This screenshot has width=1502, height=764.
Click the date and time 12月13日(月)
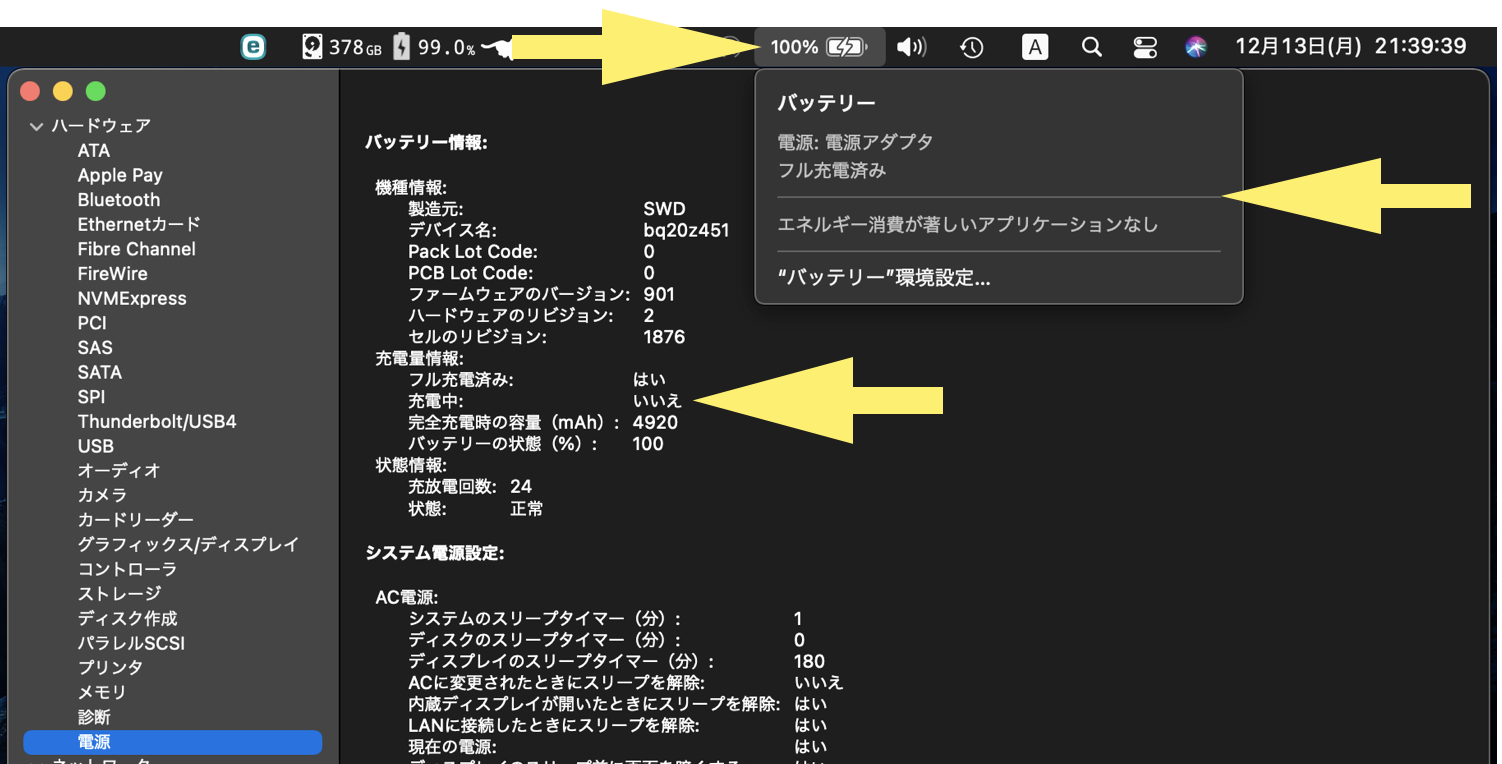click(x=1351, y=46)
